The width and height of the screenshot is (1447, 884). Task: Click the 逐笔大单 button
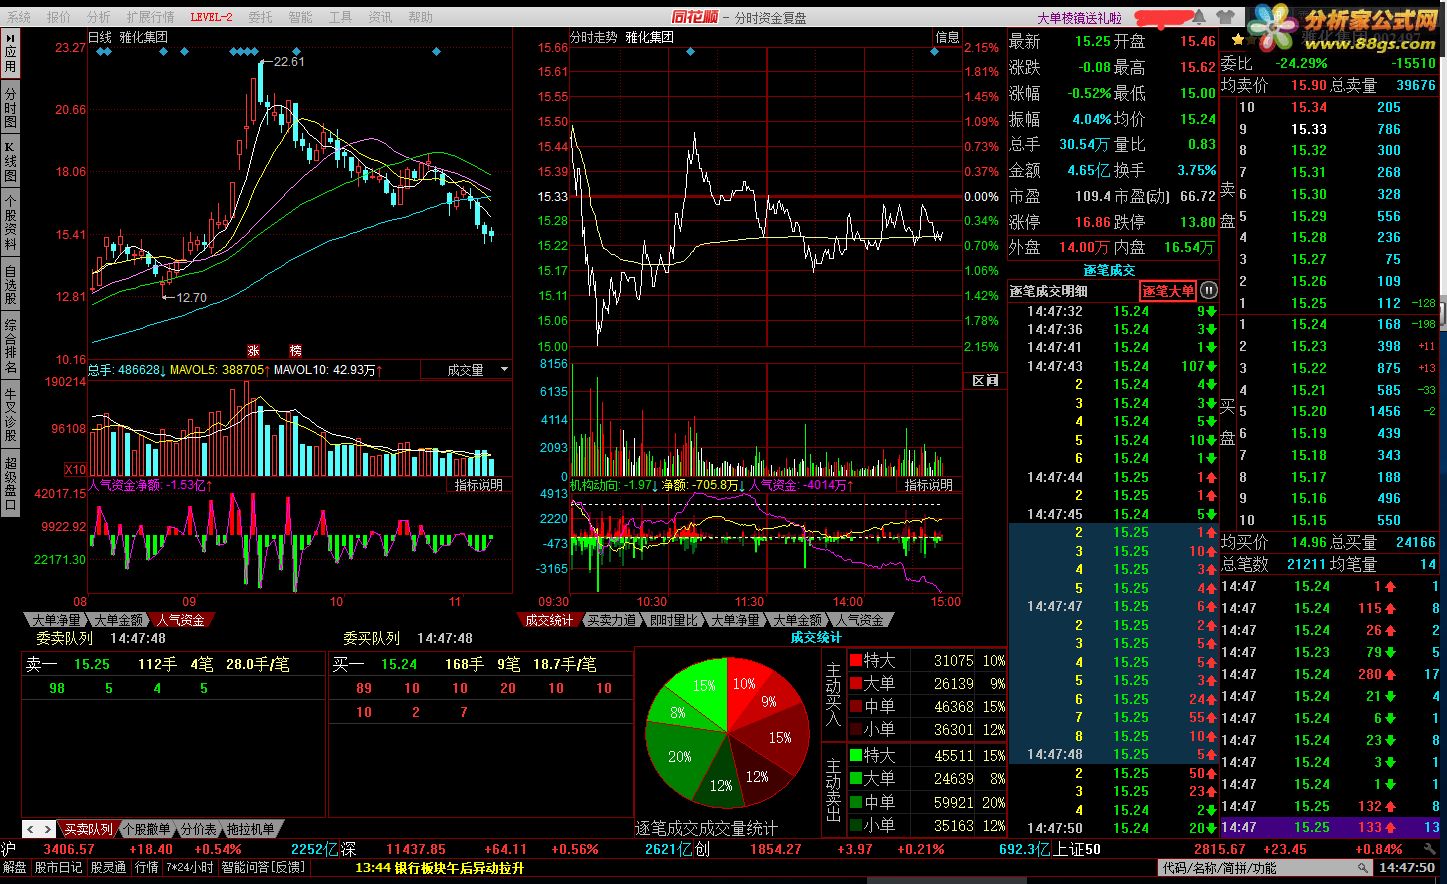(x=1168, y=291)
